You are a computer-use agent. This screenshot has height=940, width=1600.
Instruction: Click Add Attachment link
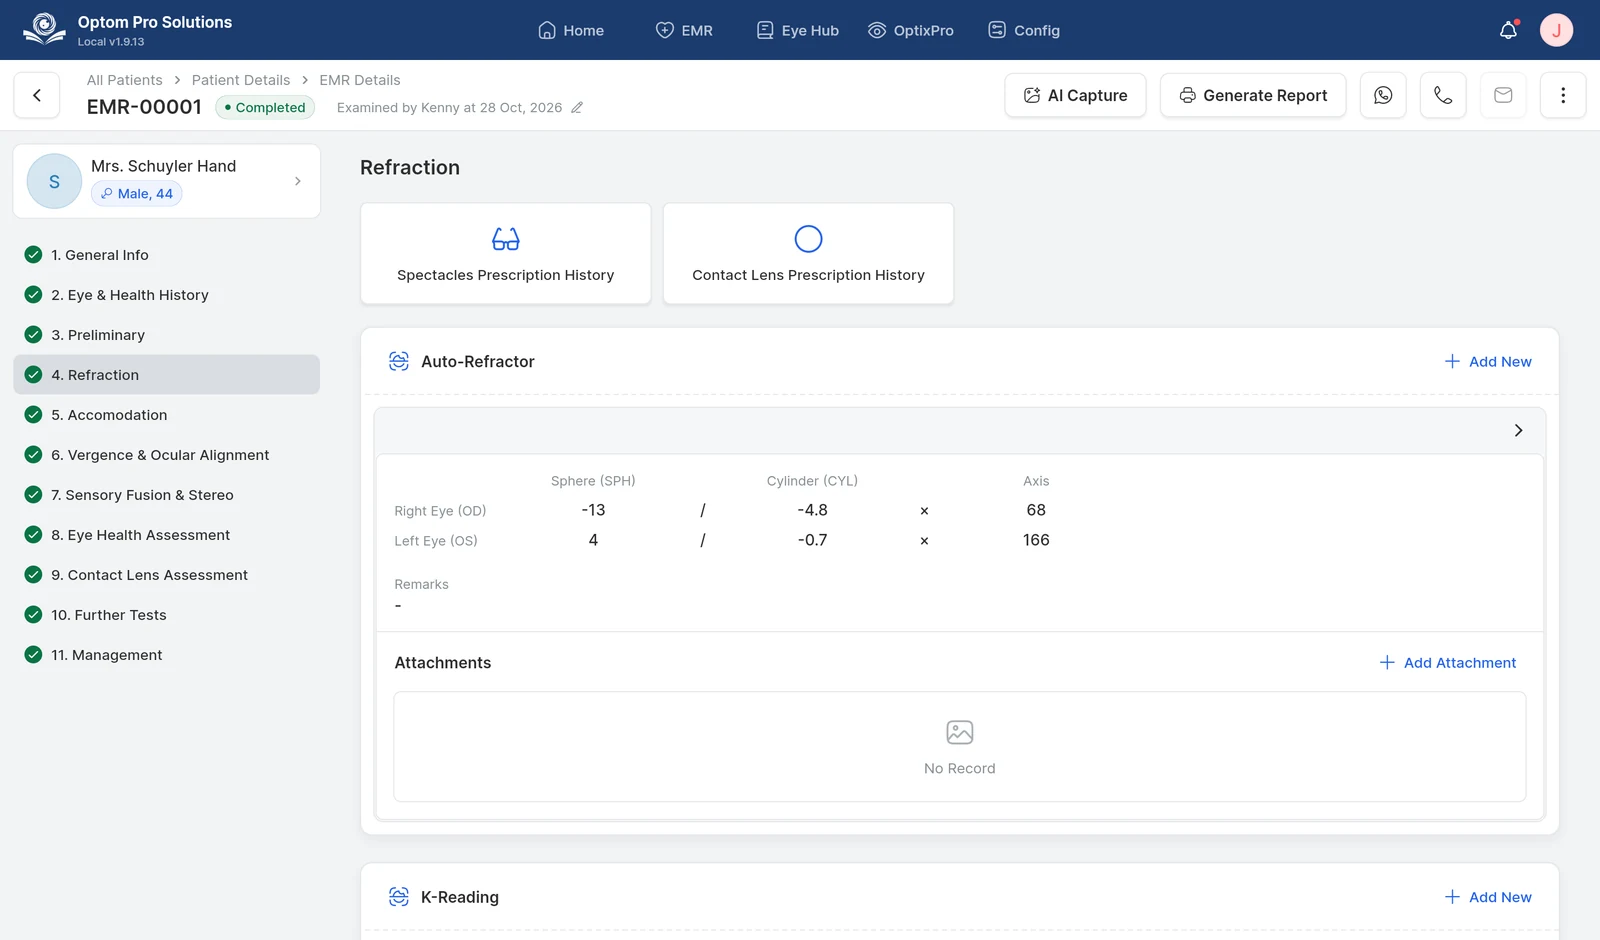pyautogui.click(x=1448, y=663)
